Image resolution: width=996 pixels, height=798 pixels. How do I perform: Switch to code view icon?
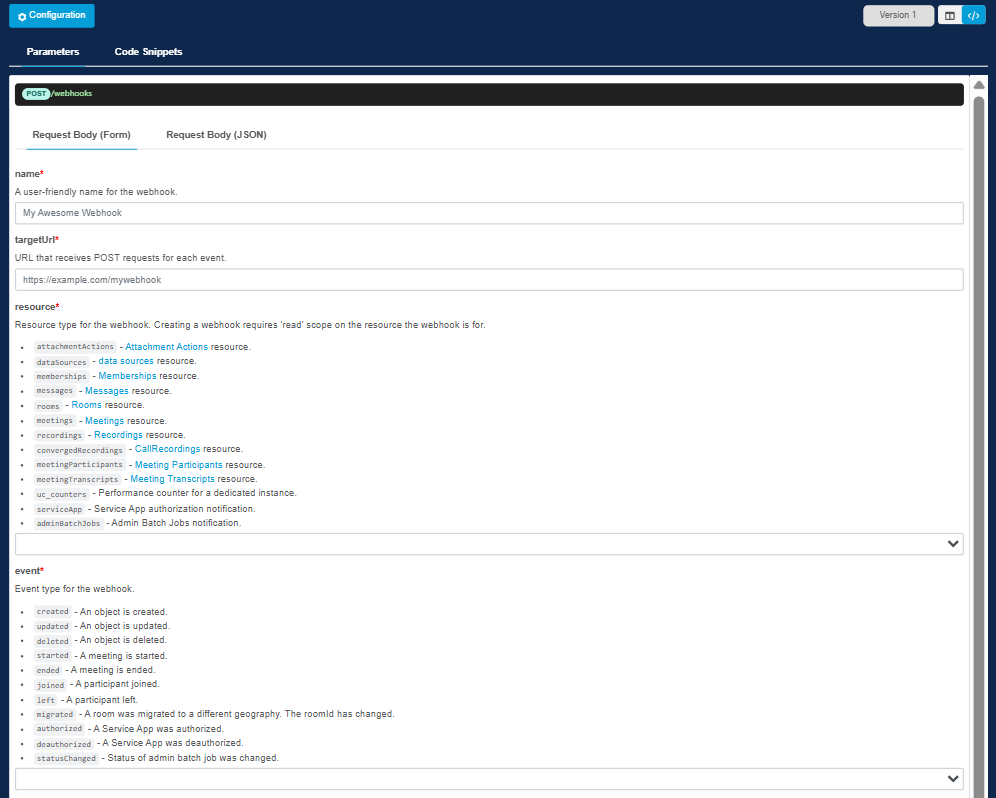[973, 16]
